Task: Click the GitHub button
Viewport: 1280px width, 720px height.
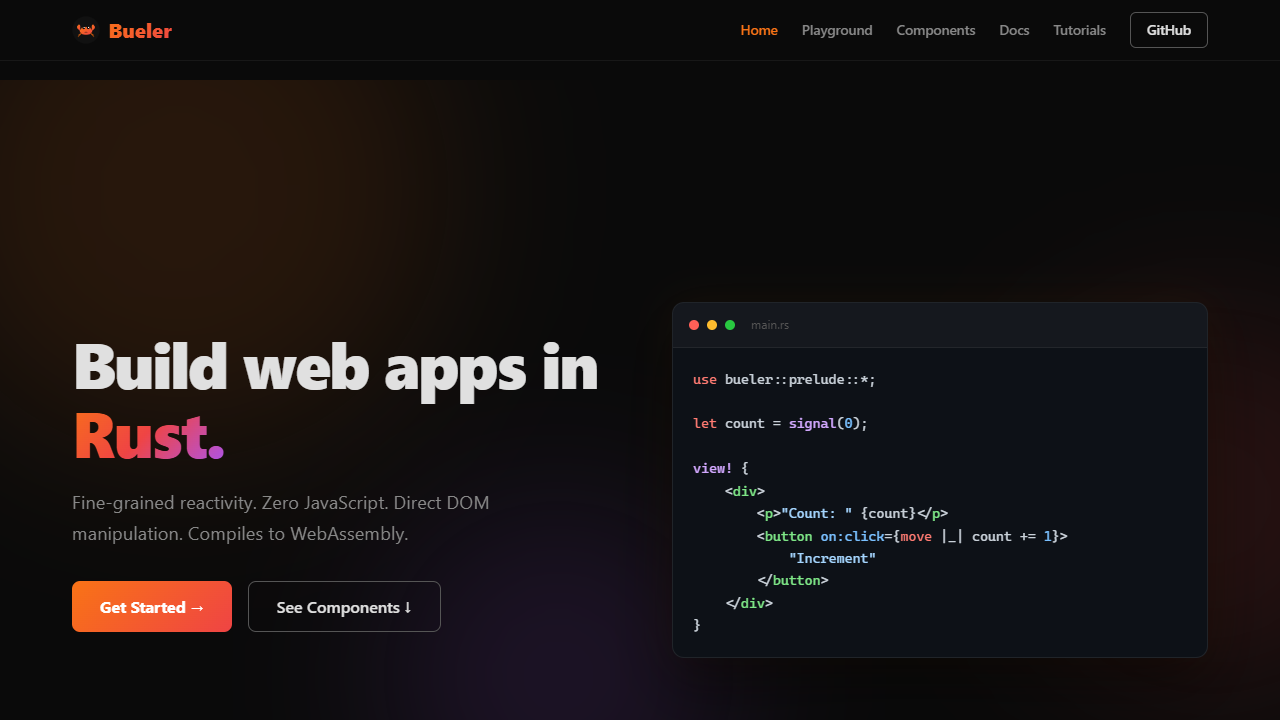Action: click(1169, 30)
